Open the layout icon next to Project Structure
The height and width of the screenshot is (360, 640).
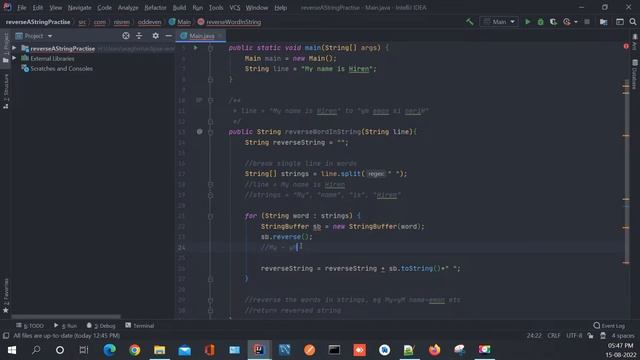click(x=619, y=22)
